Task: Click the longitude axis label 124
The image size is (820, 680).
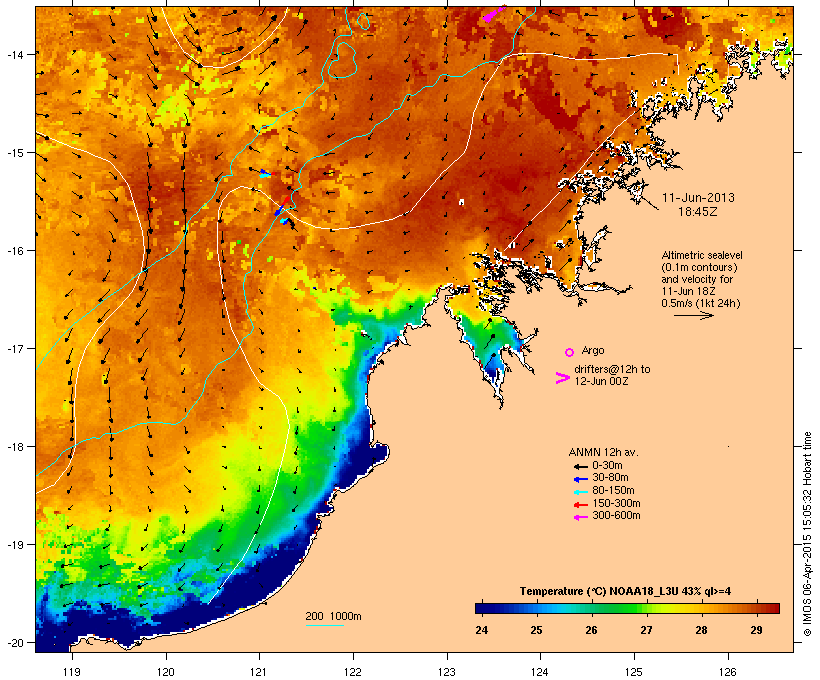Action: pyautogui.click(x=540, y=672)
